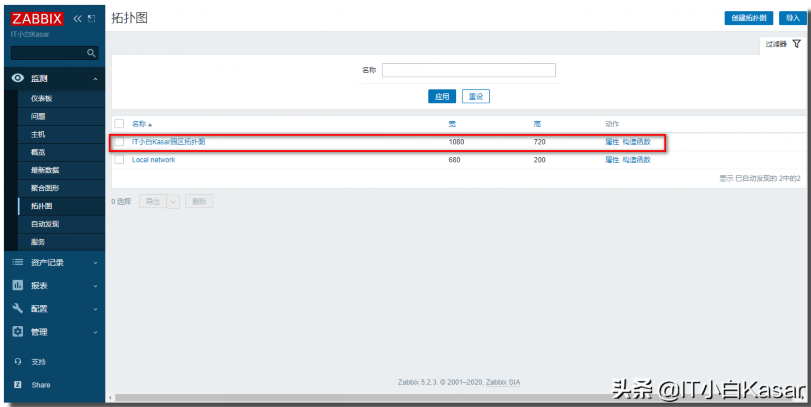Click the 重设 filter button
This screenshot has width=811, height=407.
(x=476, y=96)
